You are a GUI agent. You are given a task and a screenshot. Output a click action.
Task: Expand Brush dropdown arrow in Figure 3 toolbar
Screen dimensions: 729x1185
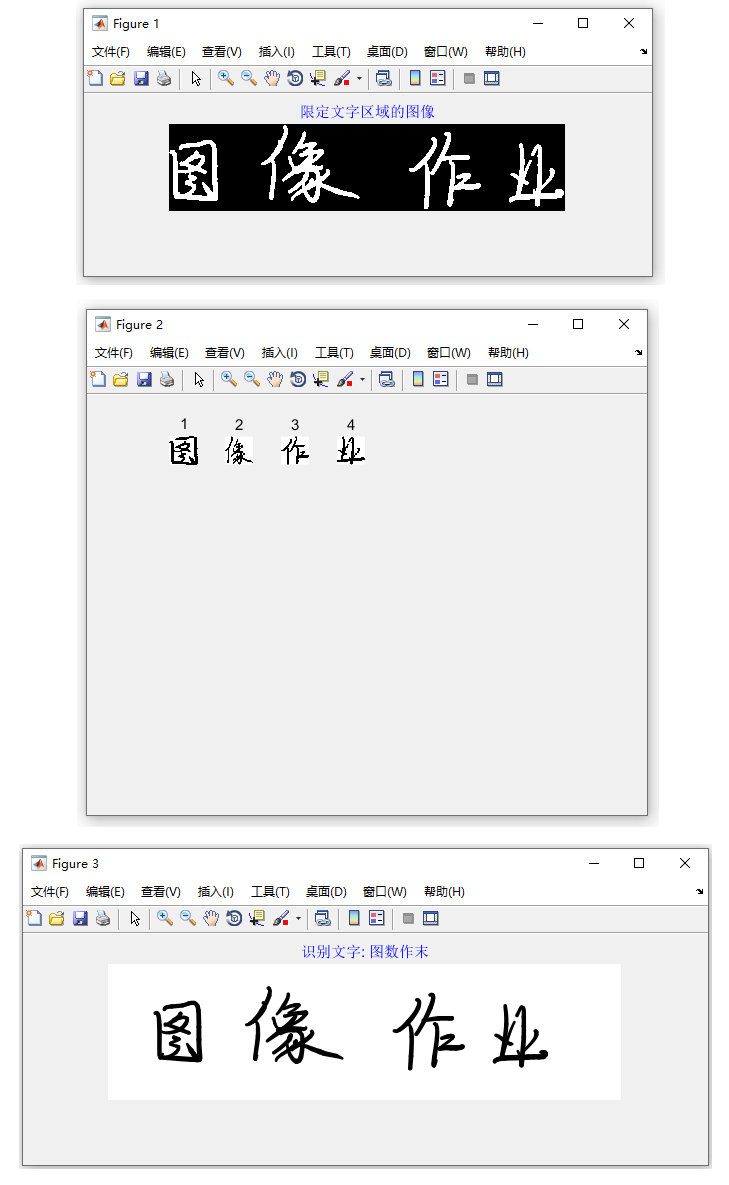click(x=298, y=918)
